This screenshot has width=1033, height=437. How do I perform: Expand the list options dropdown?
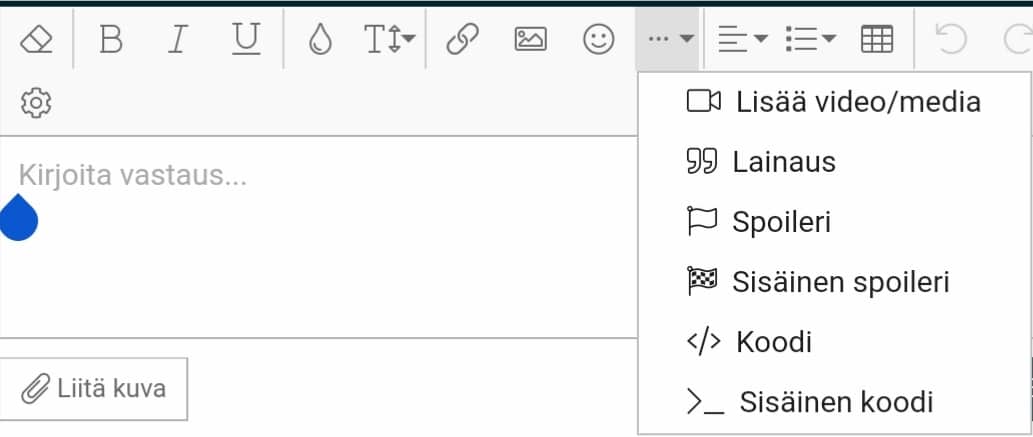point(811,40)
